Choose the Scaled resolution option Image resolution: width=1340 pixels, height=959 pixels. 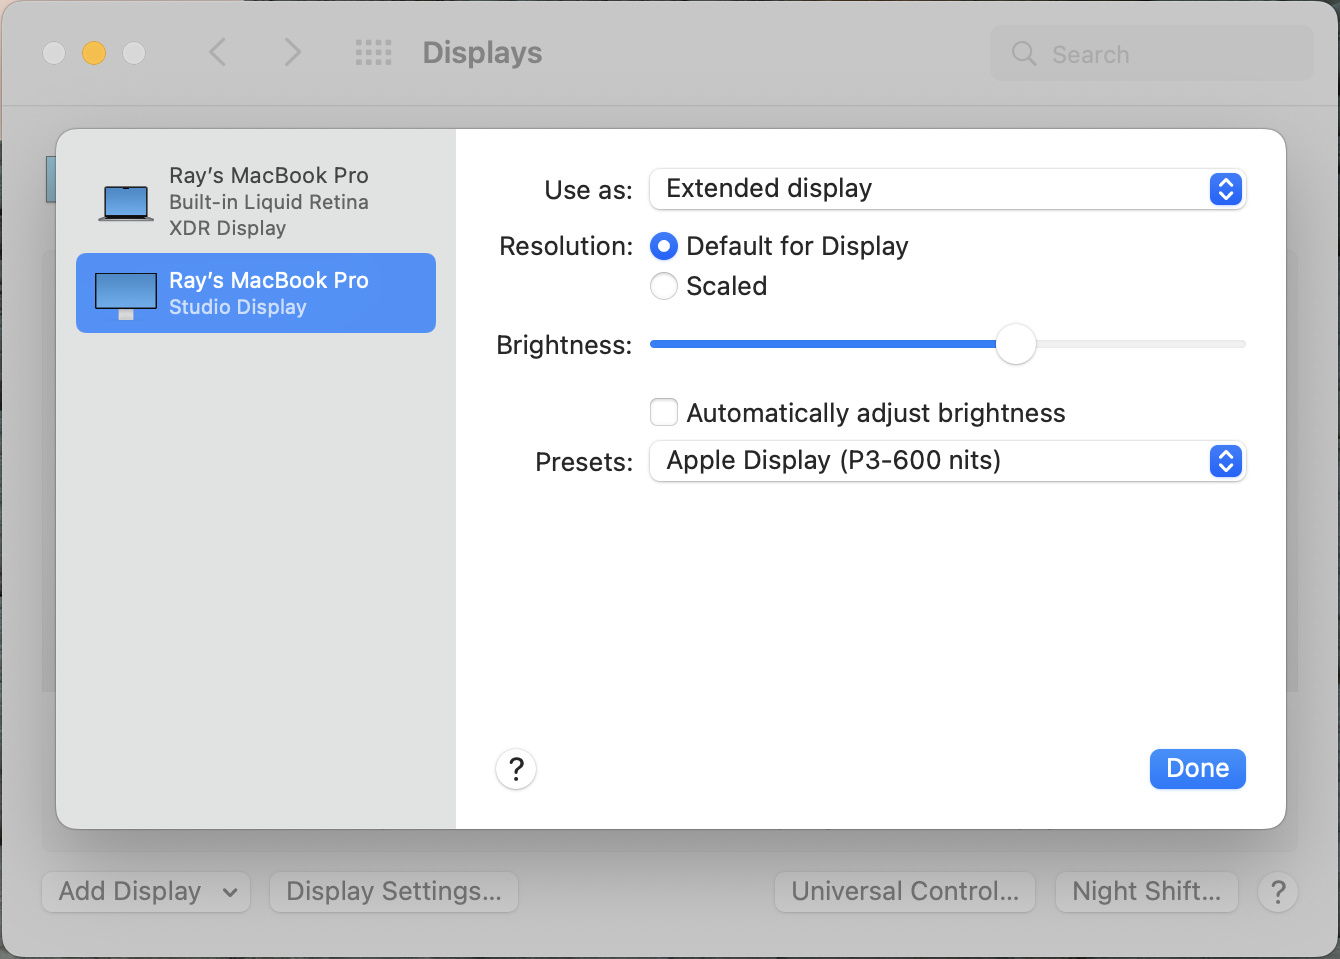tap(664, 287)
